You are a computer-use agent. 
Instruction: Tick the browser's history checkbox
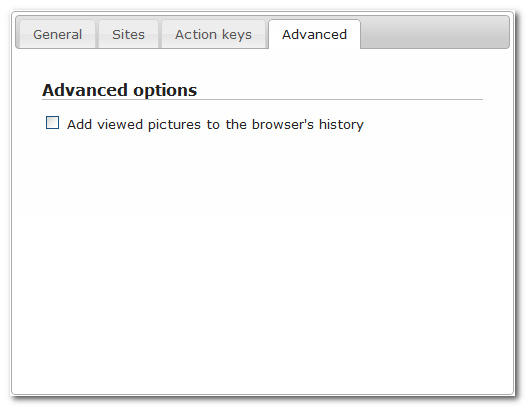coord(52,123)
